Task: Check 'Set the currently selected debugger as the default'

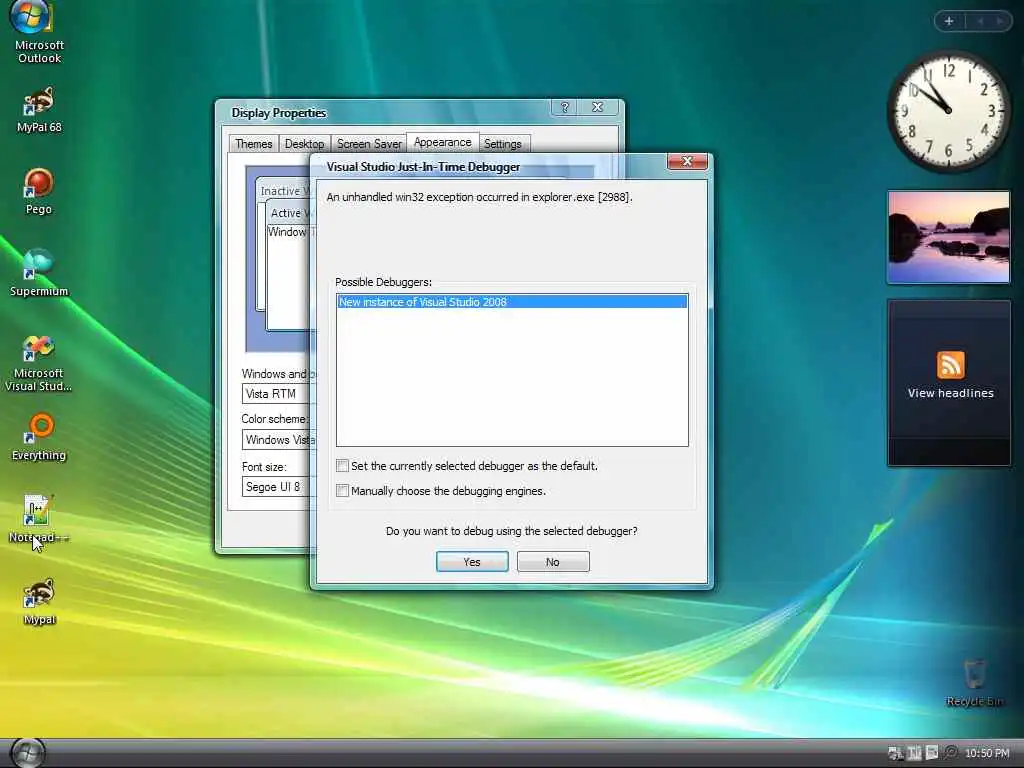Action: pos(342,466)
